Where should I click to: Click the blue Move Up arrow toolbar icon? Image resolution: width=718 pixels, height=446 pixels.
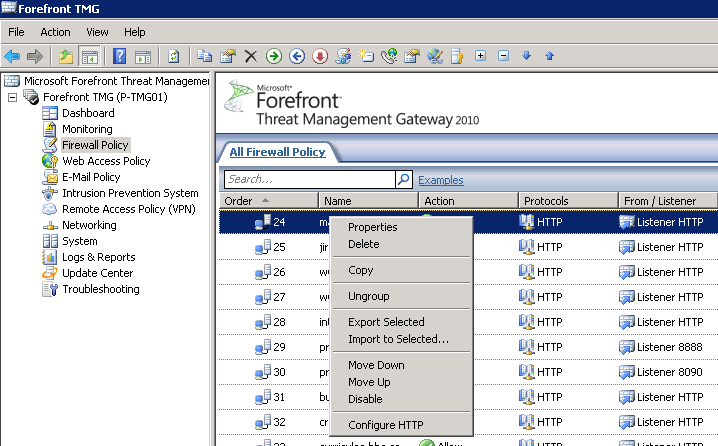click(x=549, y=56)
